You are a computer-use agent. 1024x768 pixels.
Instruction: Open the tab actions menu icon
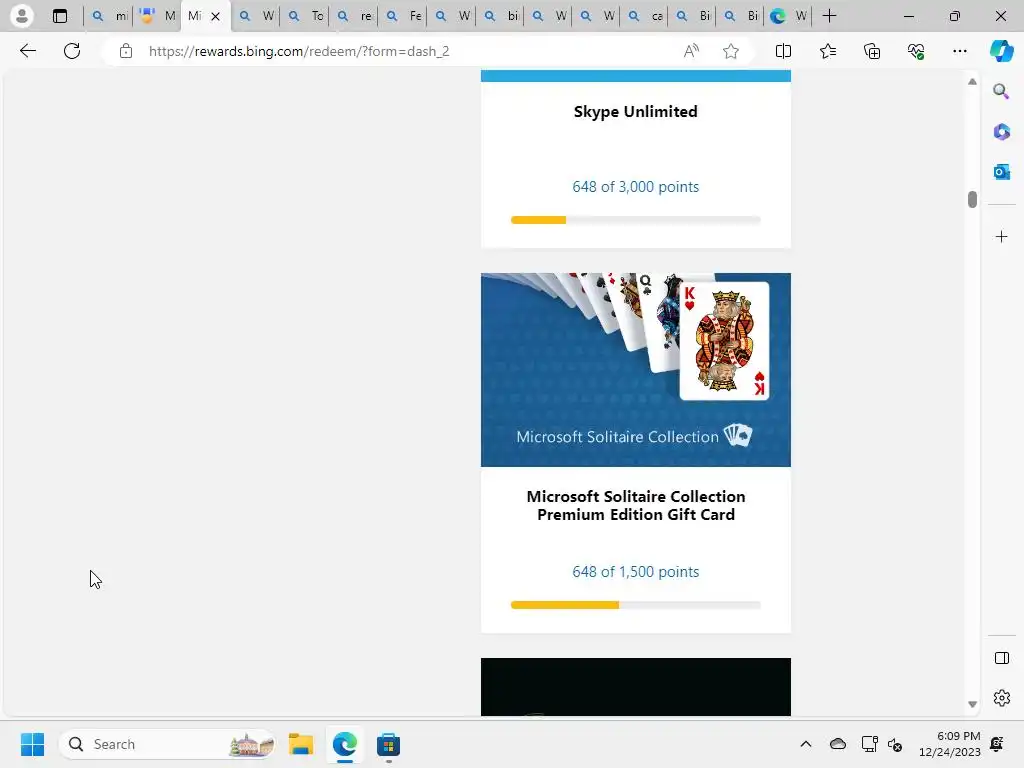pyautogui.click(x=59, y=16)
